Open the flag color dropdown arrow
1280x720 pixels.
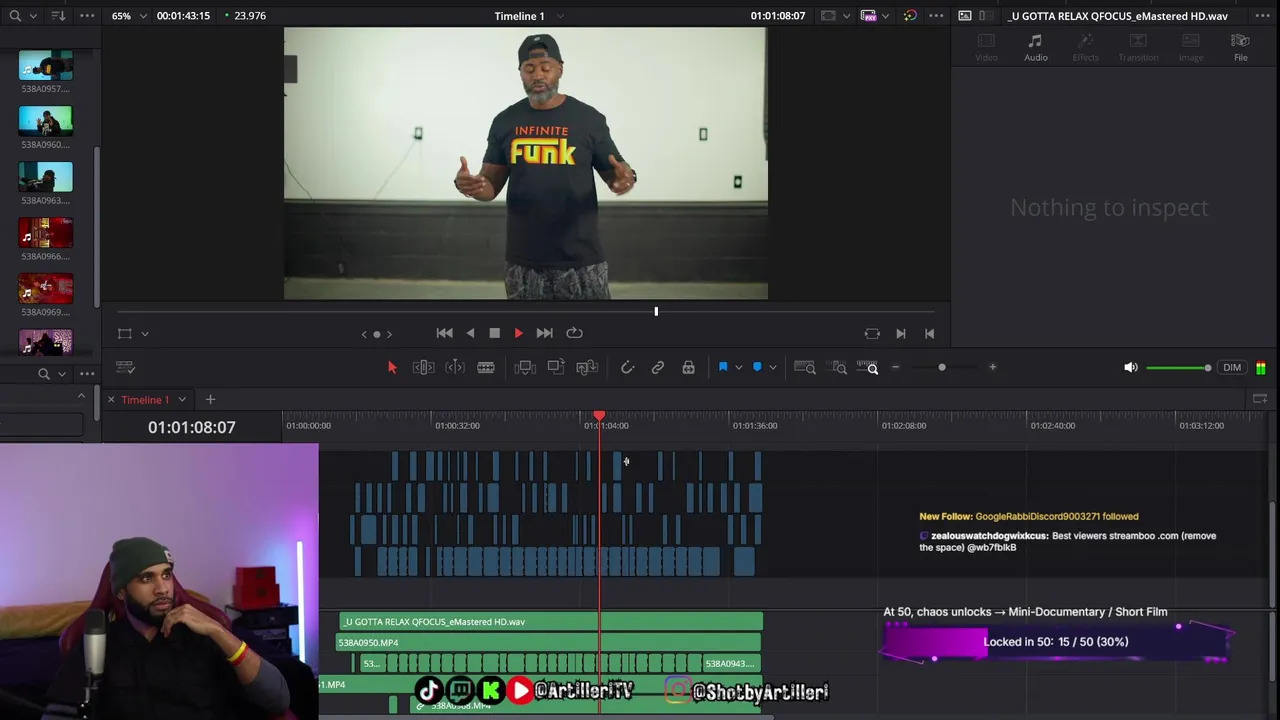point(738,368)
